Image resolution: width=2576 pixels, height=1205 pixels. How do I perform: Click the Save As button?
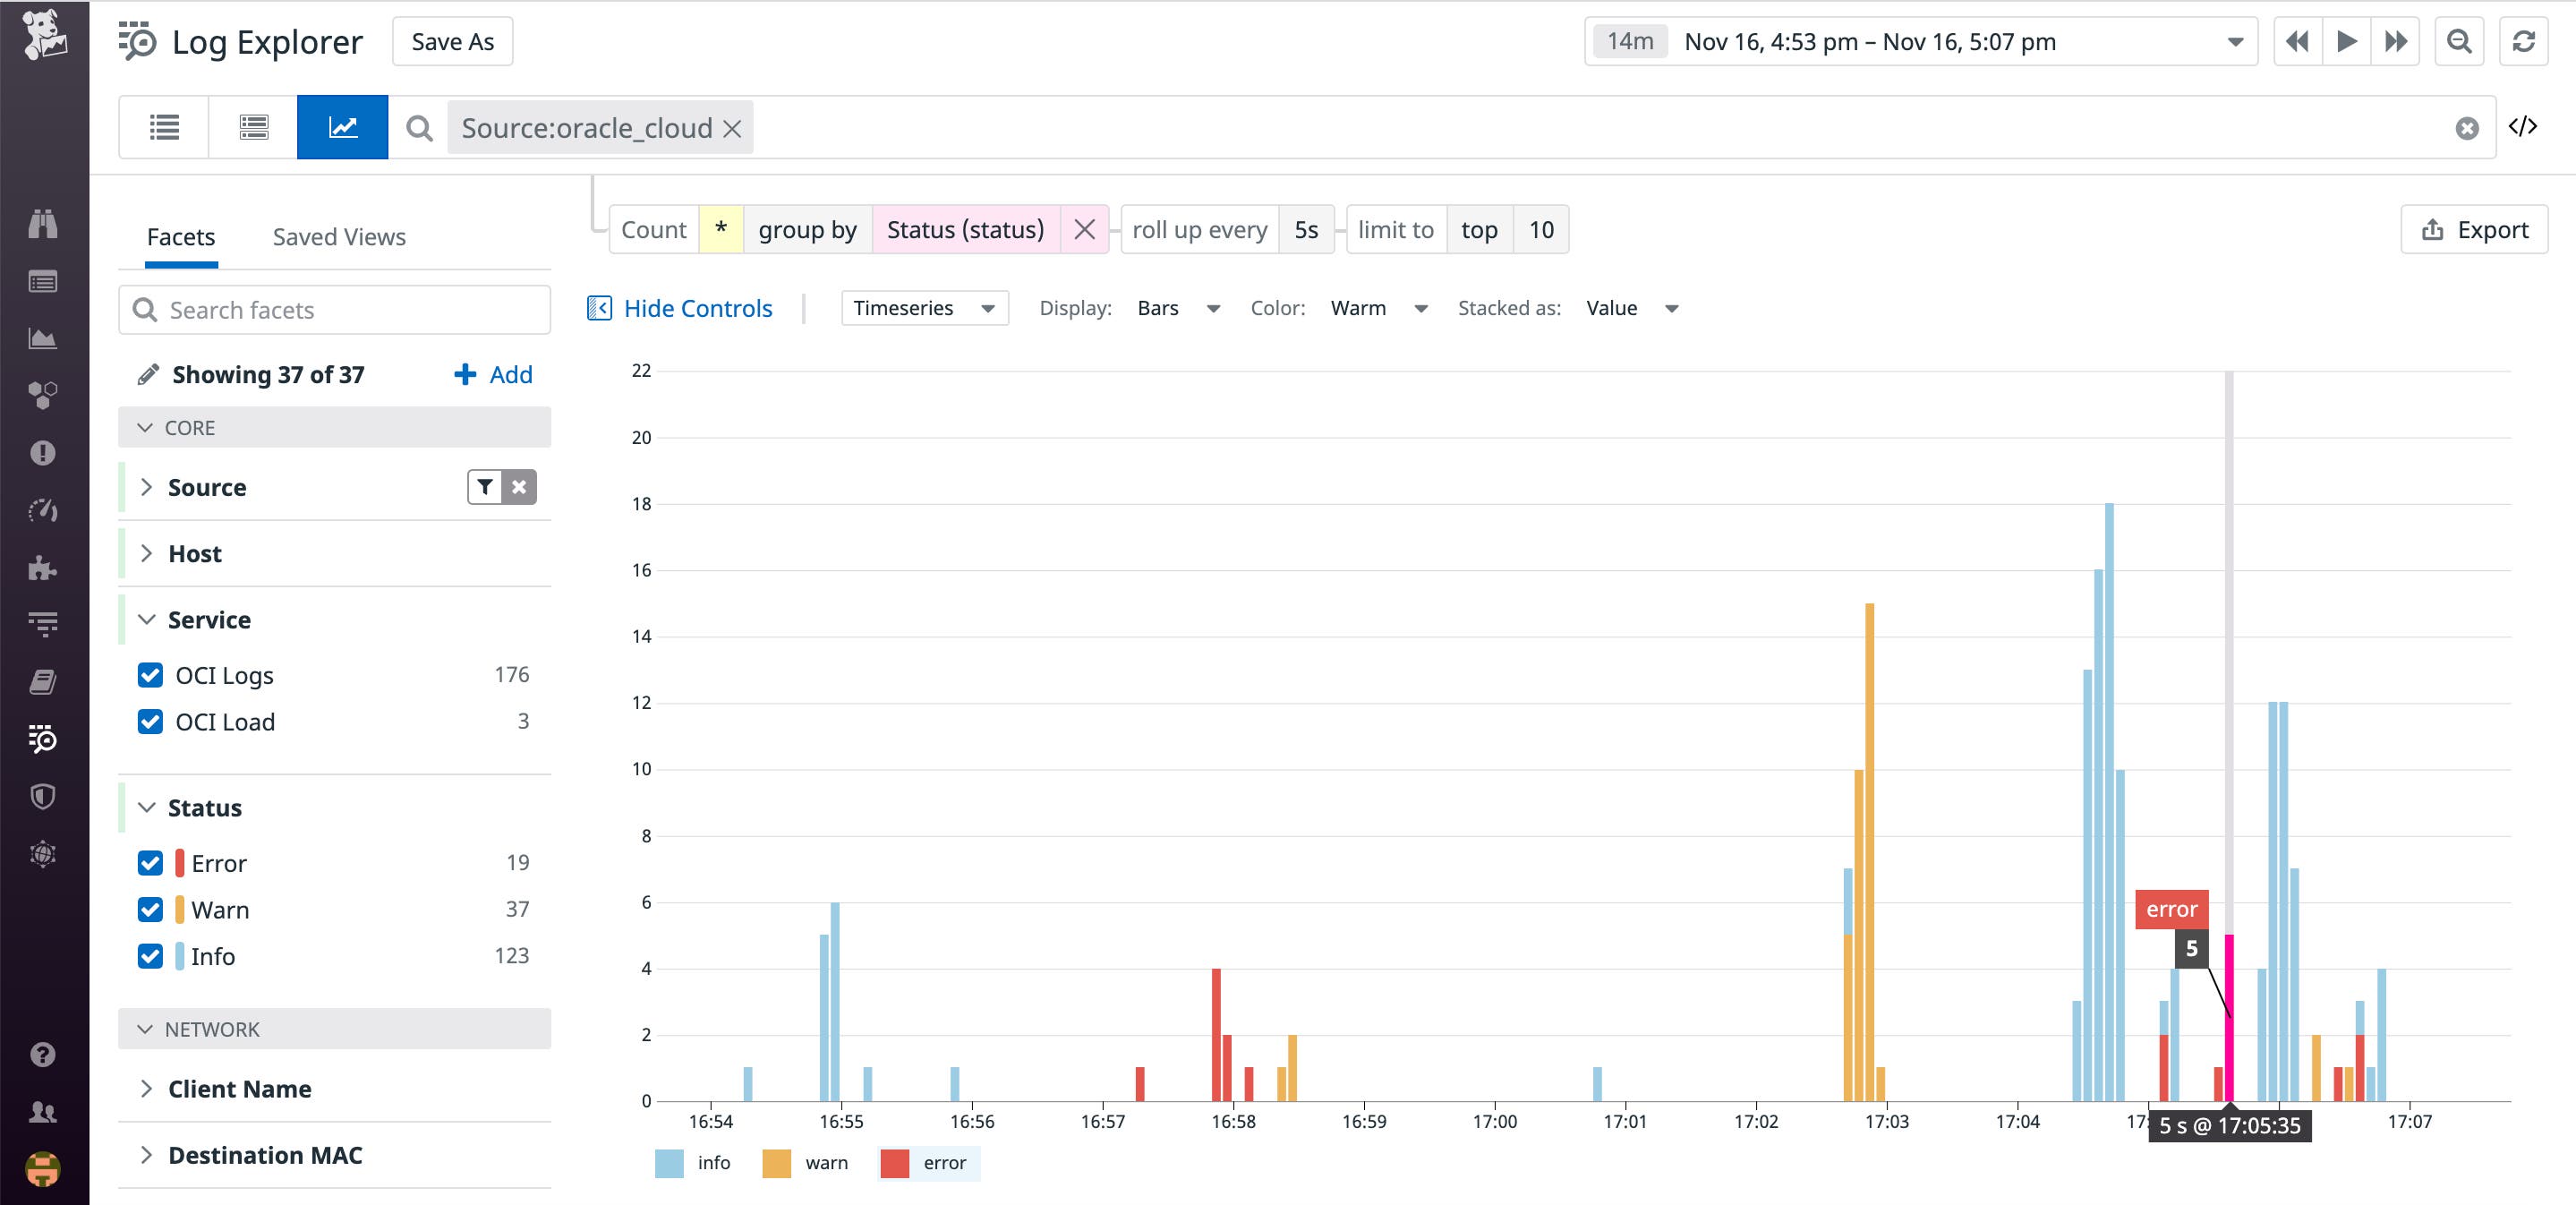452,41
